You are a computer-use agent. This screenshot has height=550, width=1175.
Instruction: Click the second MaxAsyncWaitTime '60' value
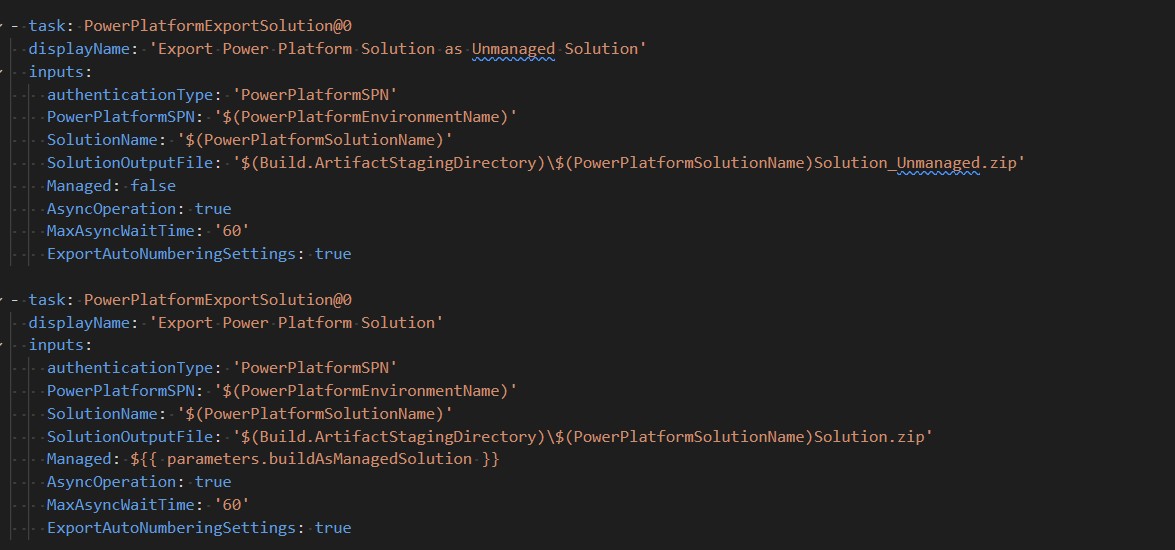[x=231, y=505]
